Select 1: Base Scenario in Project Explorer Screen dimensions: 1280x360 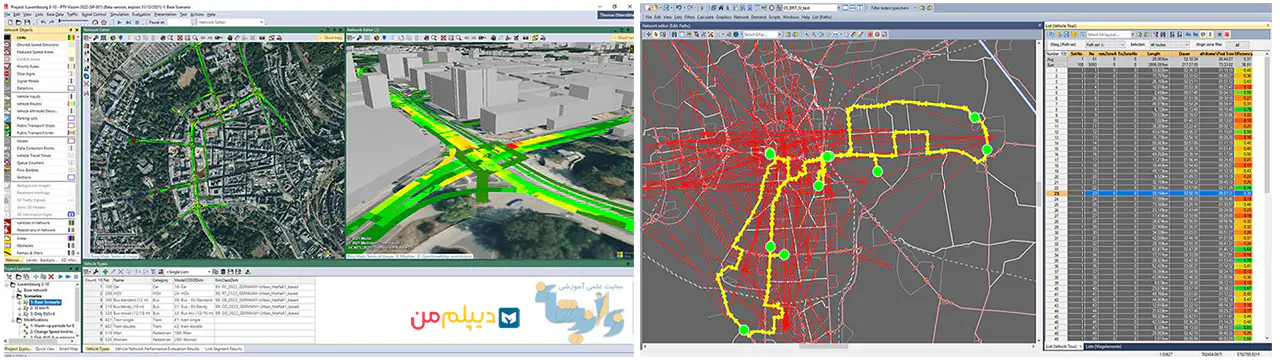(x=45, y=302)
